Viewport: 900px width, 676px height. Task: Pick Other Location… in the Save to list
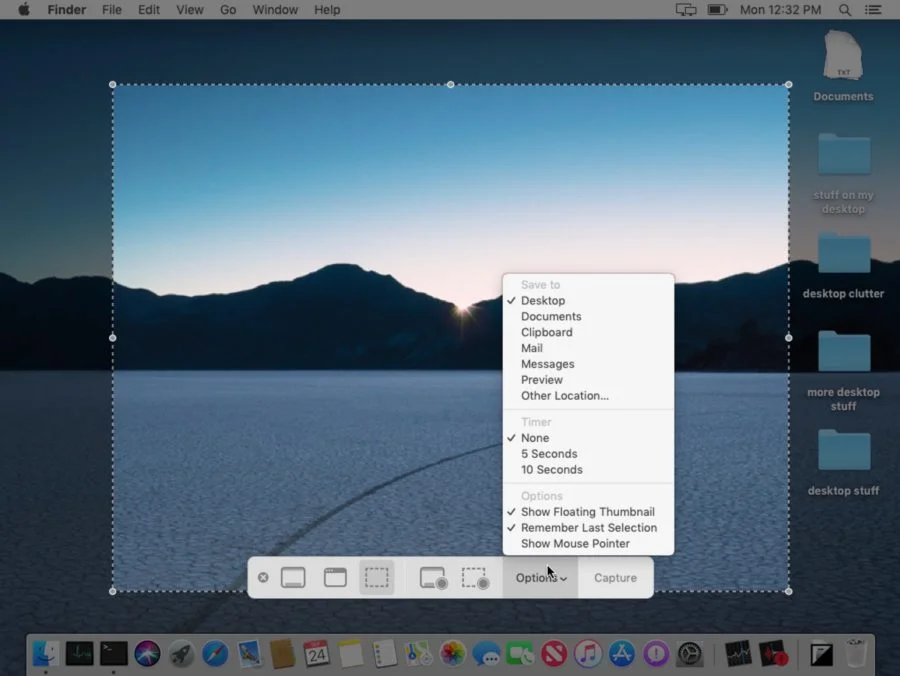point(588,396)
